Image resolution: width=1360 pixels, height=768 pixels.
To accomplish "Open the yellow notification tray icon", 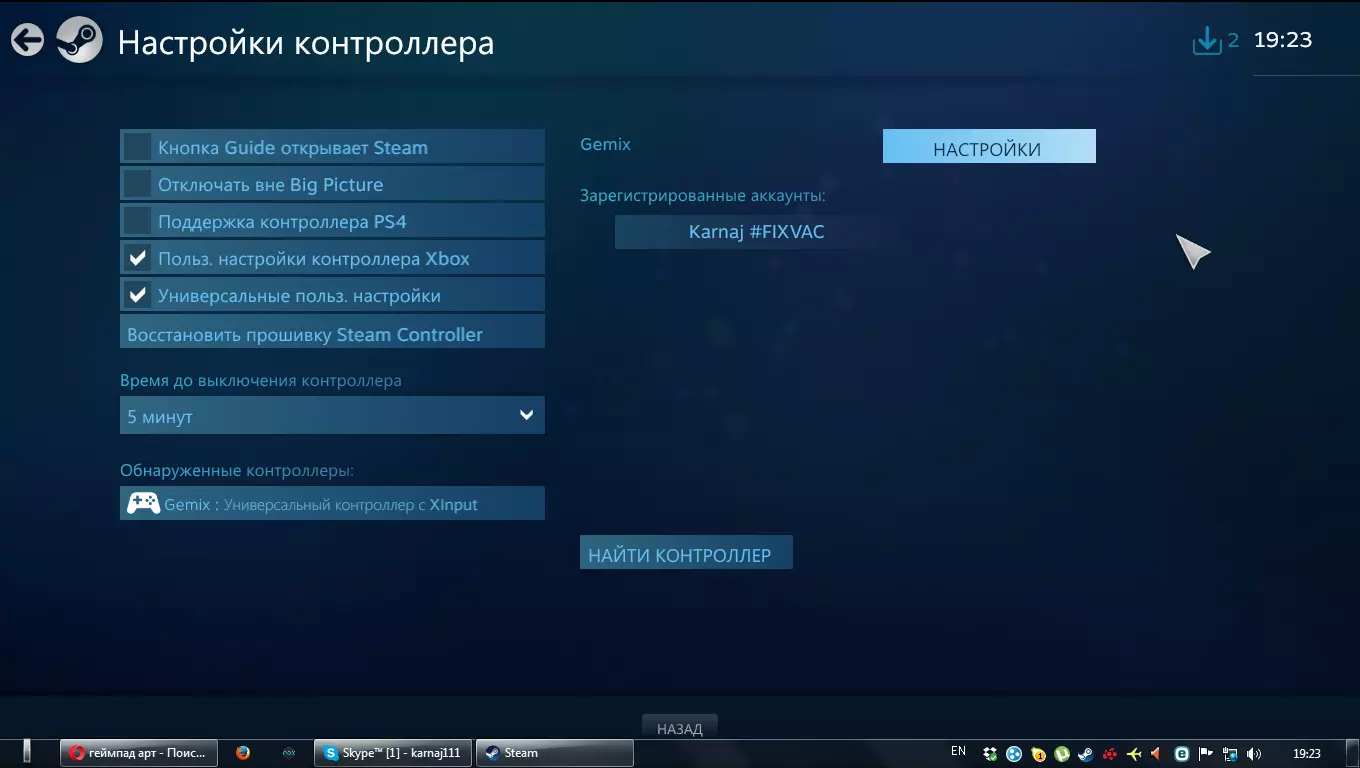I will tap(1038, 754).
